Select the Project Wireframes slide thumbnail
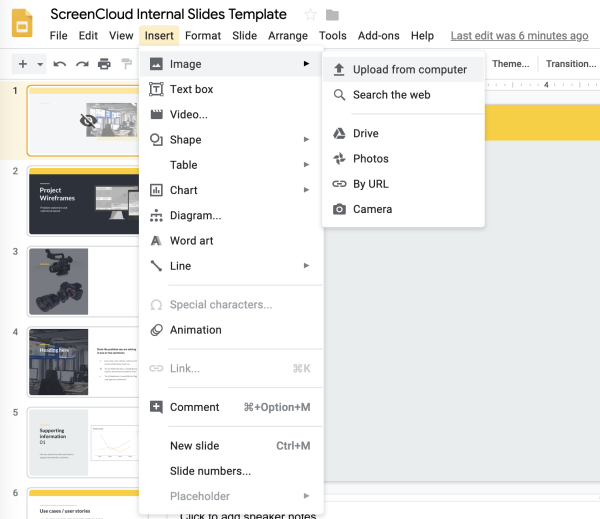The height and width of the screenshot is (519, 600). 83,201
